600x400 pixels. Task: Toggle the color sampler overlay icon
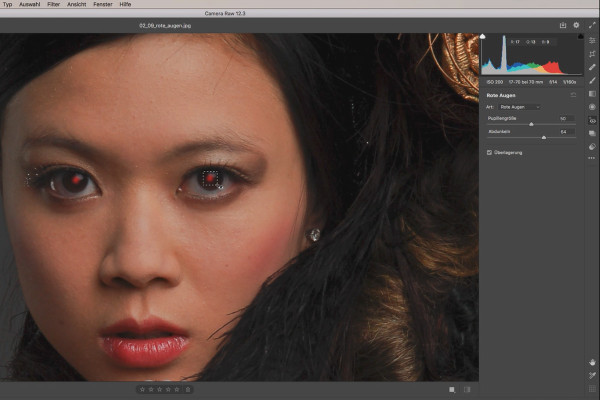(x=592, y=376)
